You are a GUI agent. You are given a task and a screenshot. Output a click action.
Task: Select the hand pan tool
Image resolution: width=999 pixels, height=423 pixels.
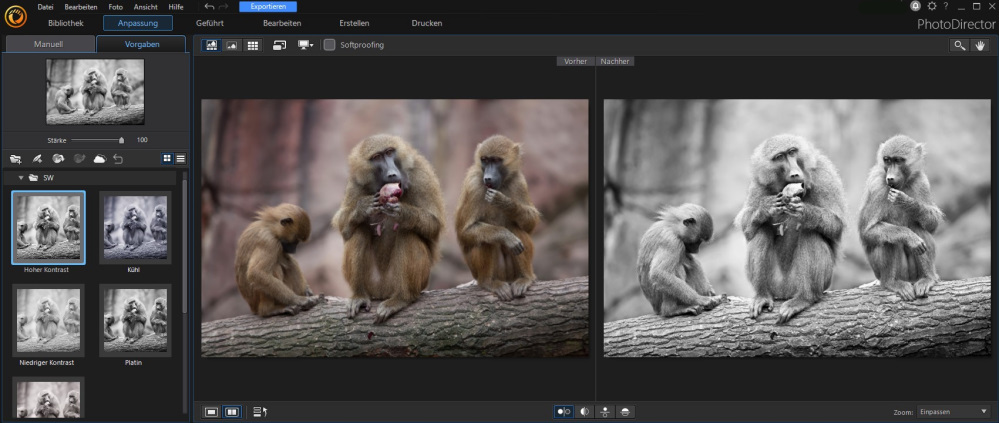[x=980, y=45]
